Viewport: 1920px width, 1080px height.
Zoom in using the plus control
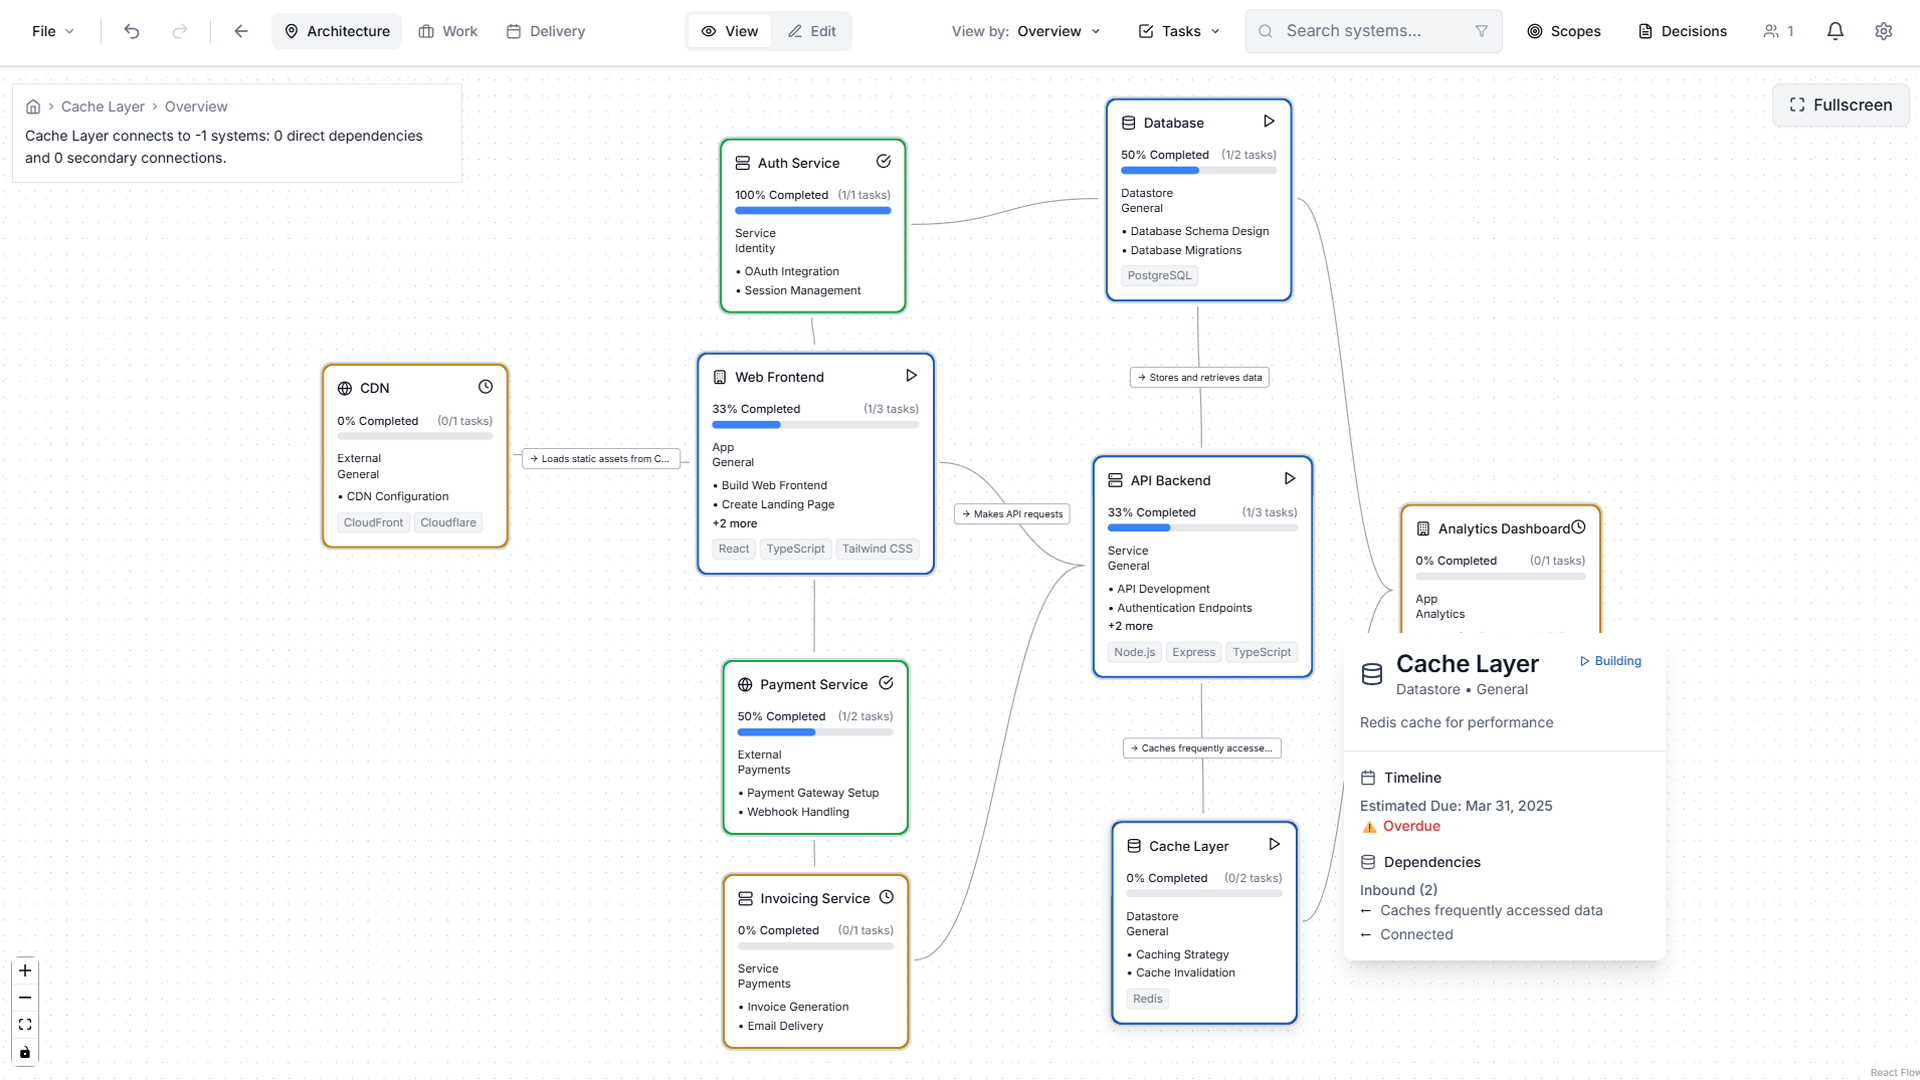pos(24,970)
